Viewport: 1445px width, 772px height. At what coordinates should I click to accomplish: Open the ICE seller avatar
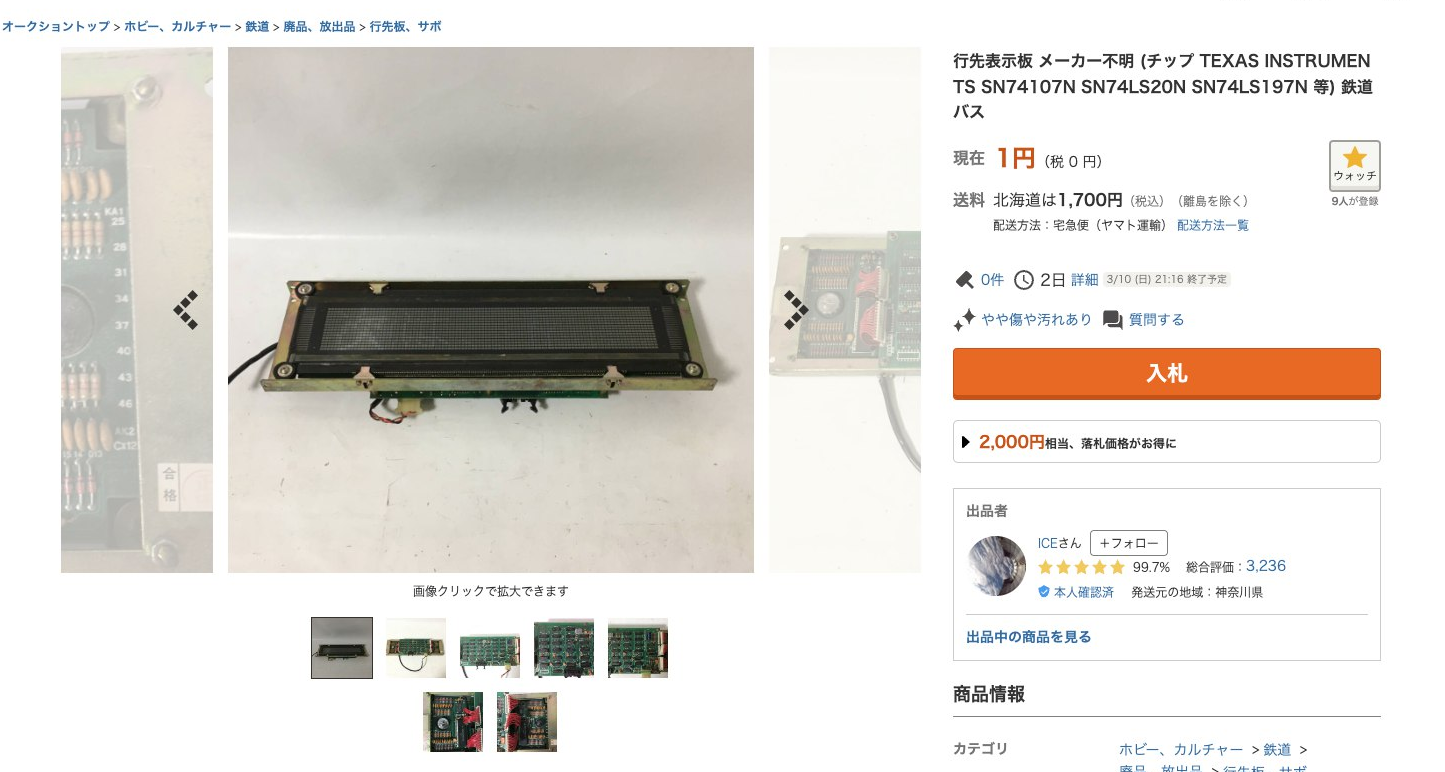997,566
